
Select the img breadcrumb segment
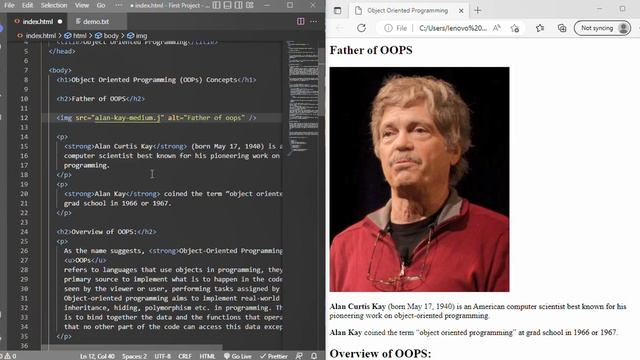pyautogui.click(x=137, y=36)
